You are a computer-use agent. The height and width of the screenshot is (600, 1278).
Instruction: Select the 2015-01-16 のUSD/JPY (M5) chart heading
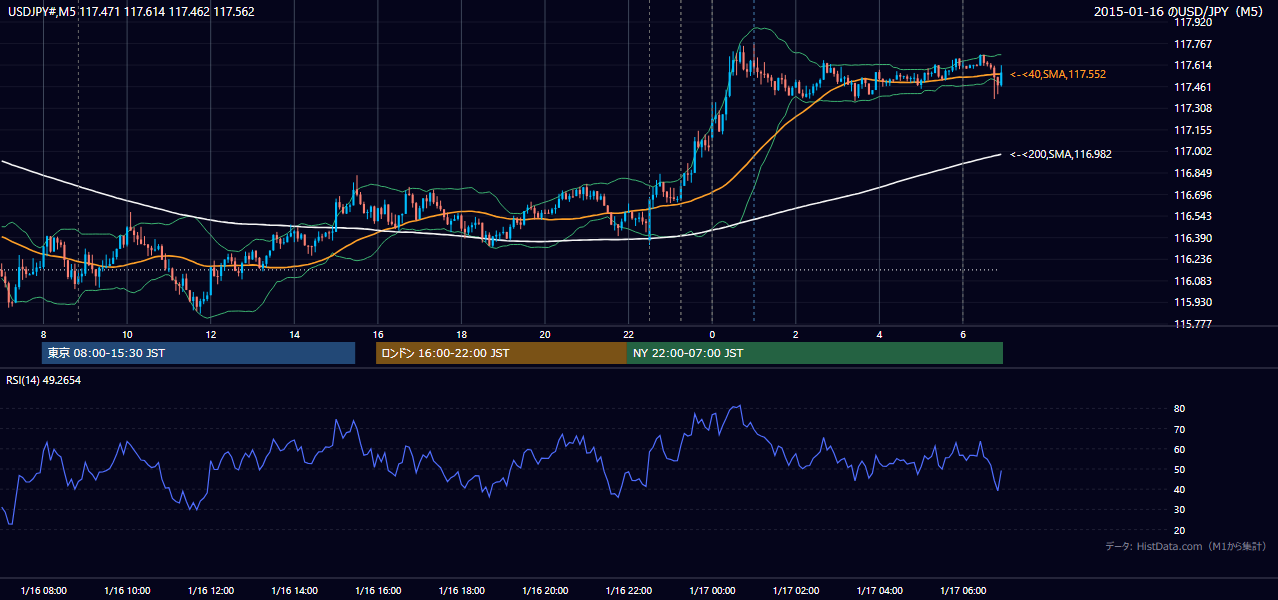point(1180,12)
